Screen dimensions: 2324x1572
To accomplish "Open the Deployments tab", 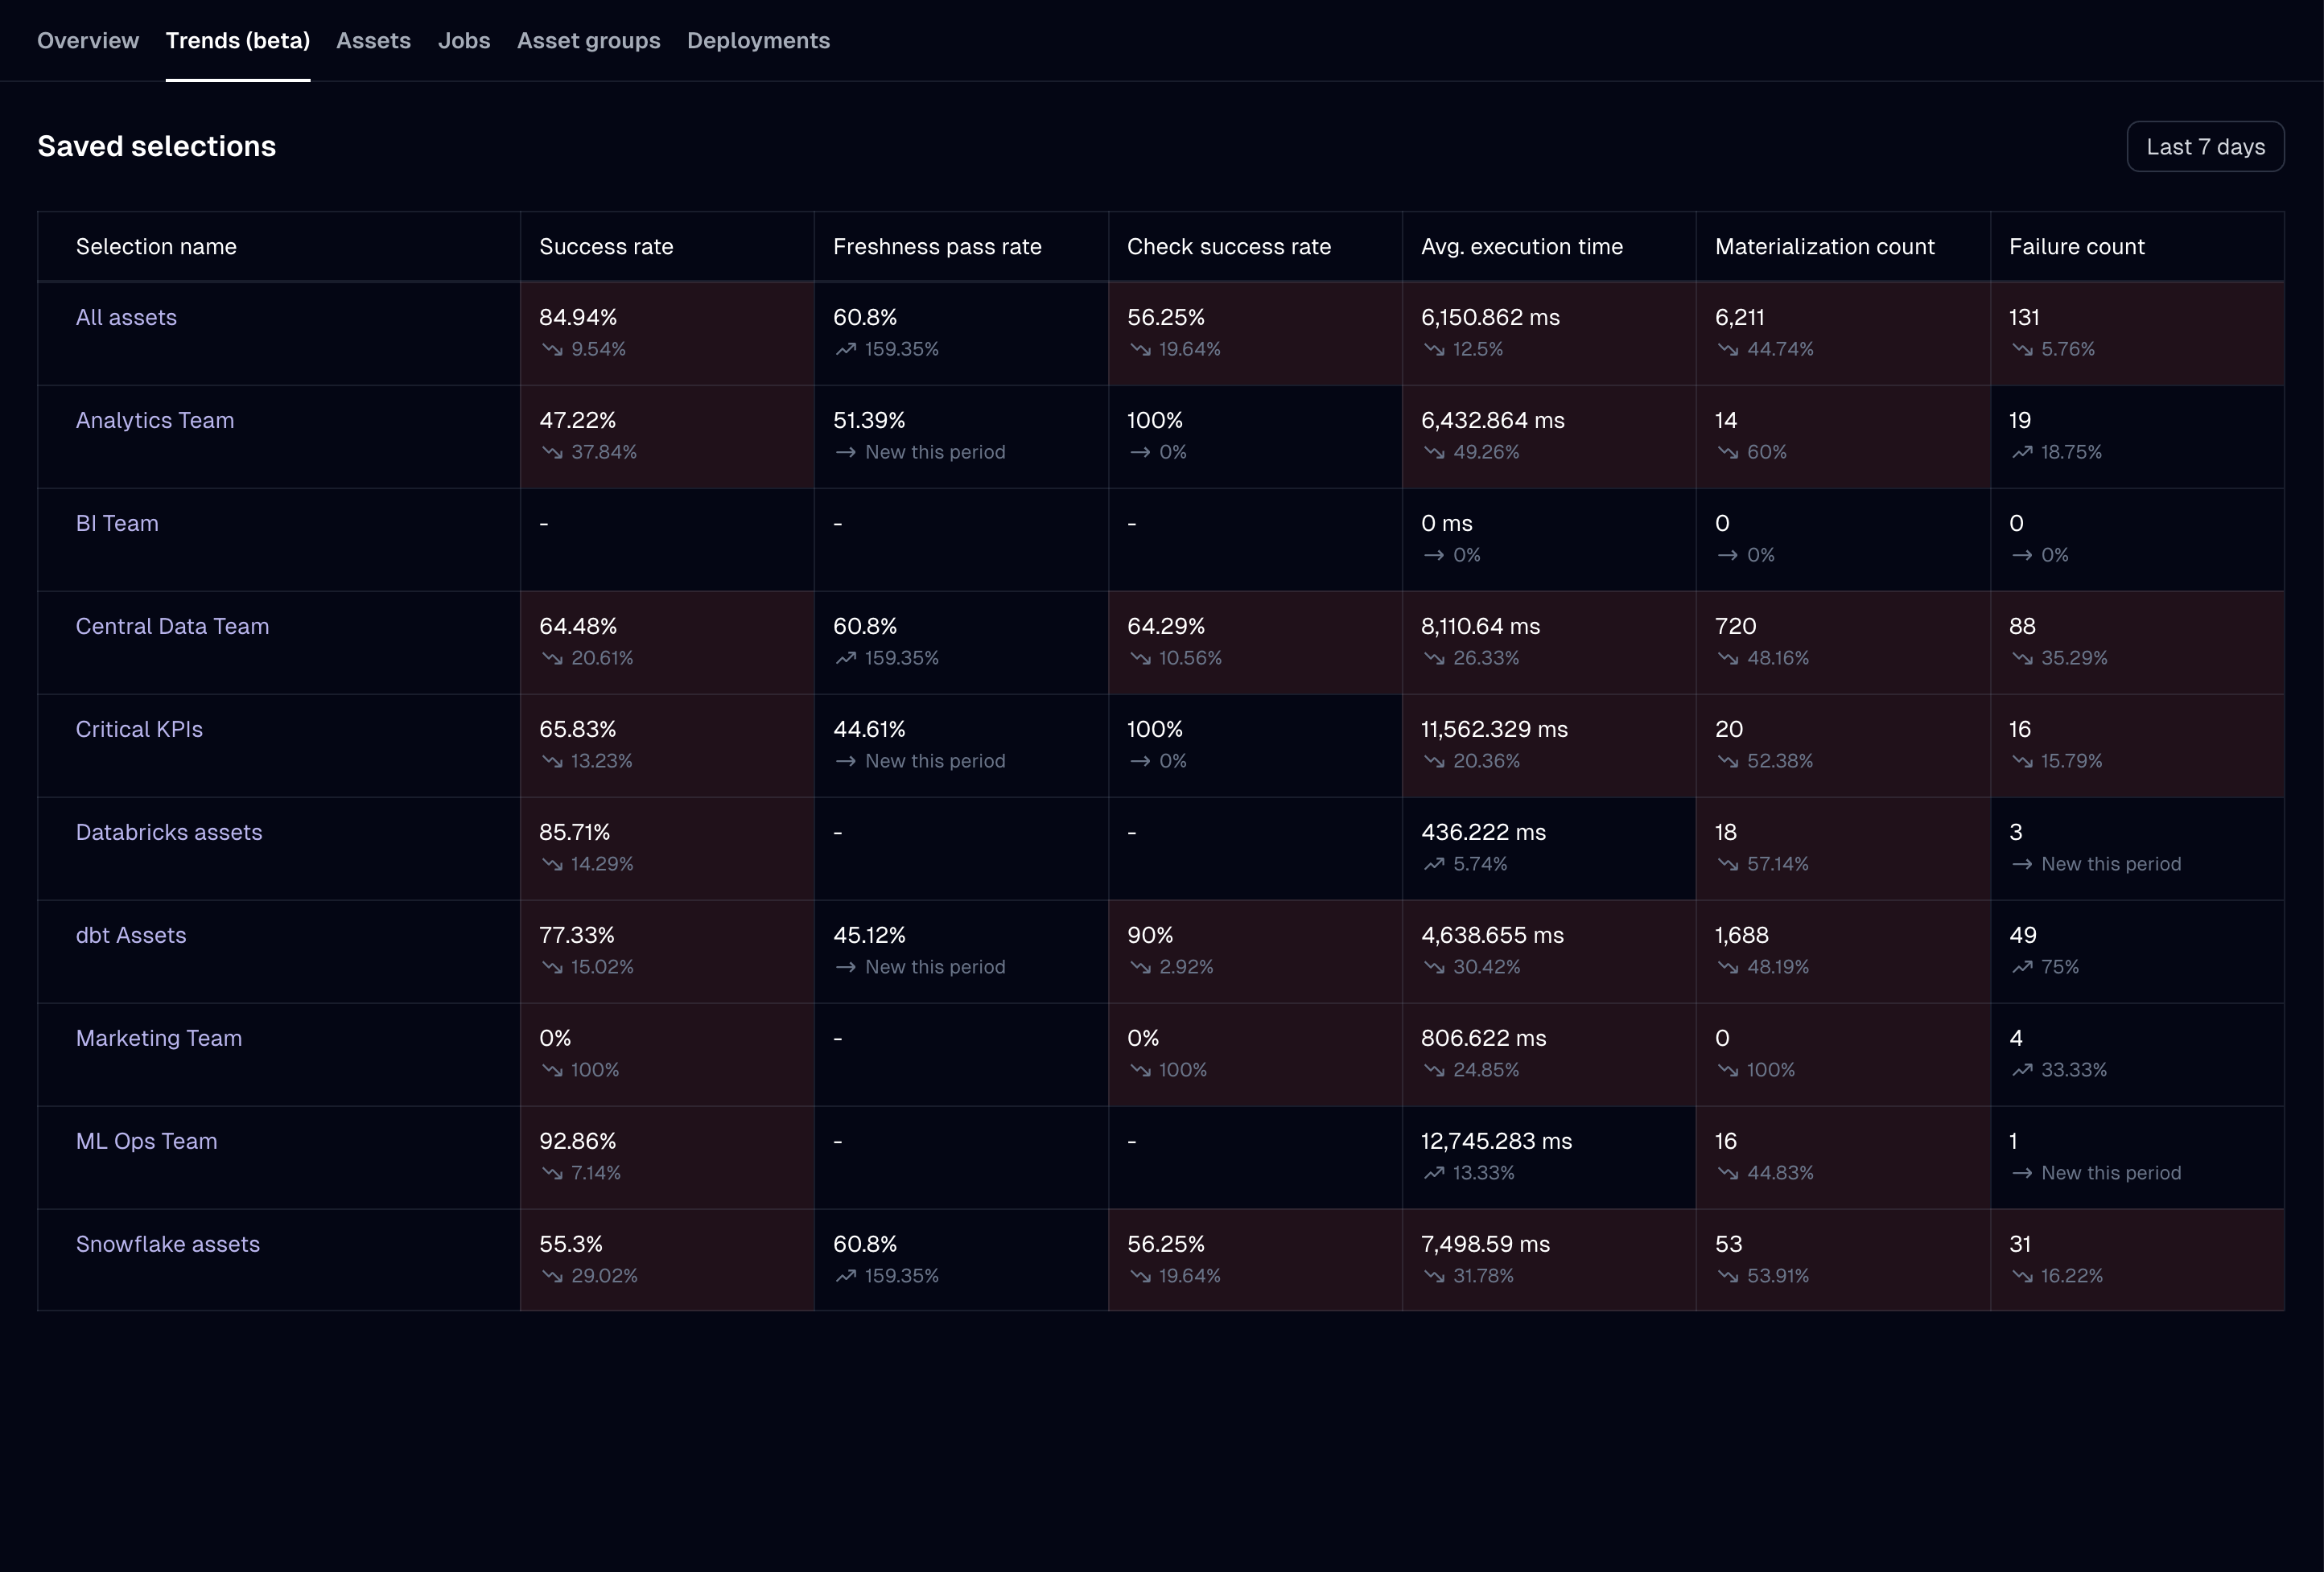I will pyautogui.click(x=758, y=41).
